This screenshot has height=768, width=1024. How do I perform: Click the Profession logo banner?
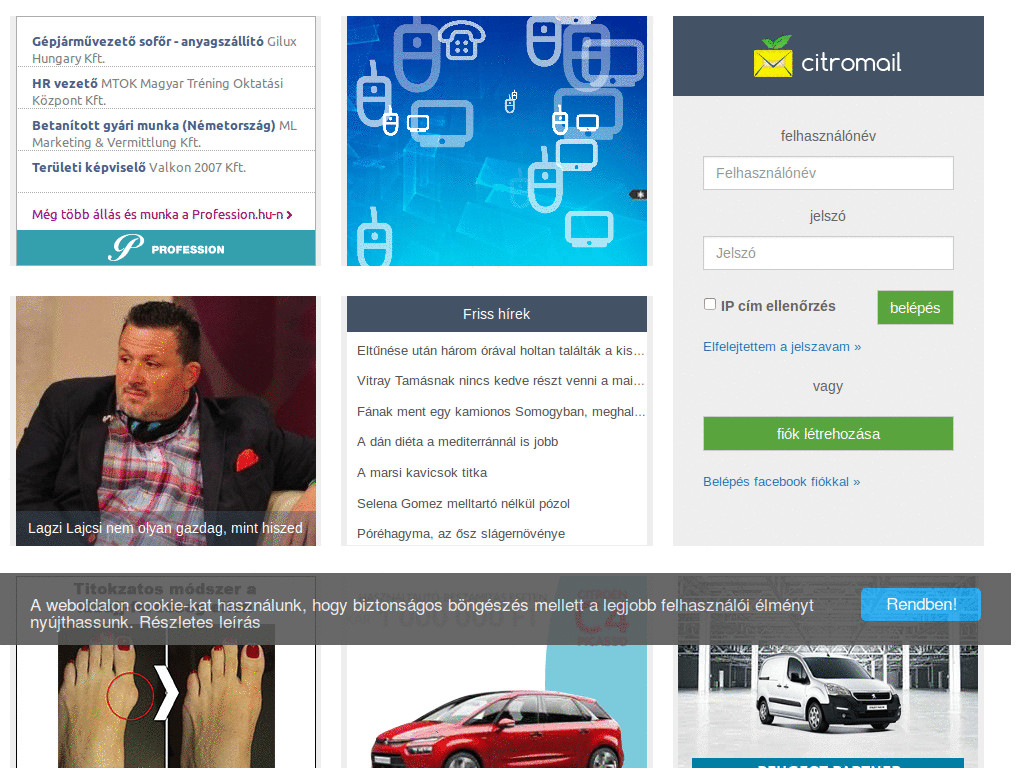[166, 248]
